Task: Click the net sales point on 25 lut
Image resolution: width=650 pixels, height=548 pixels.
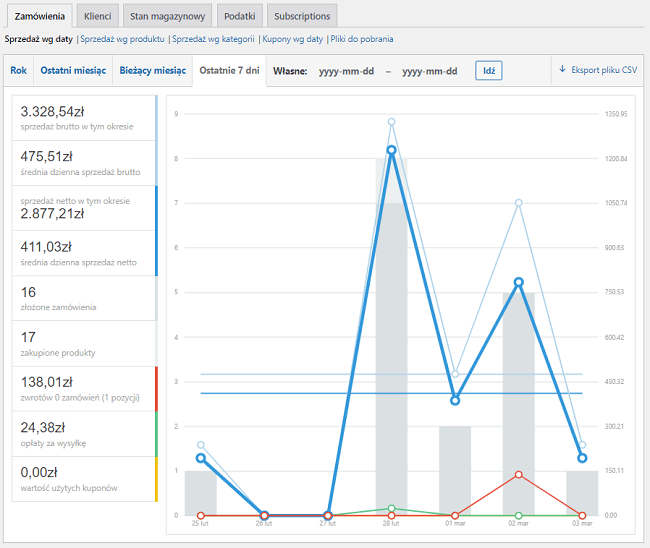Action: (201, 458)
